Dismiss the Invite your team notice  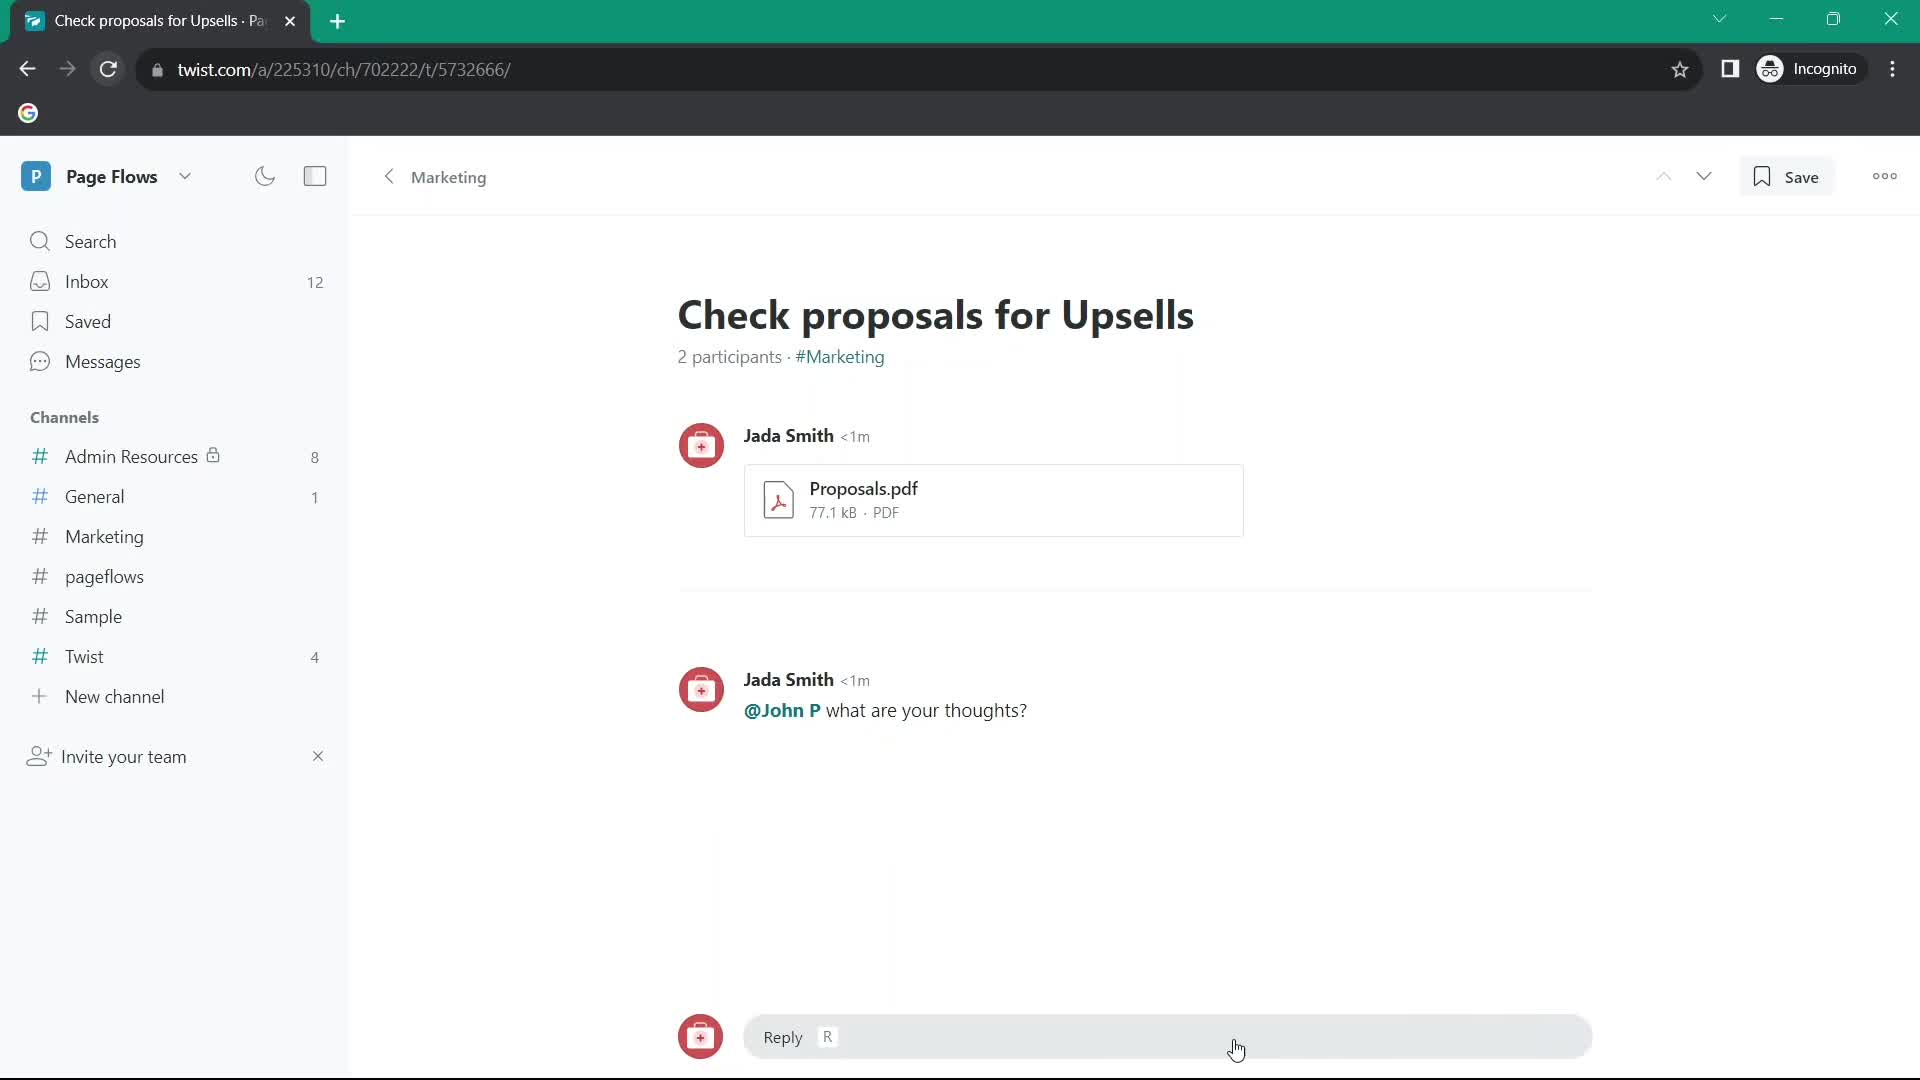point(316,756)
